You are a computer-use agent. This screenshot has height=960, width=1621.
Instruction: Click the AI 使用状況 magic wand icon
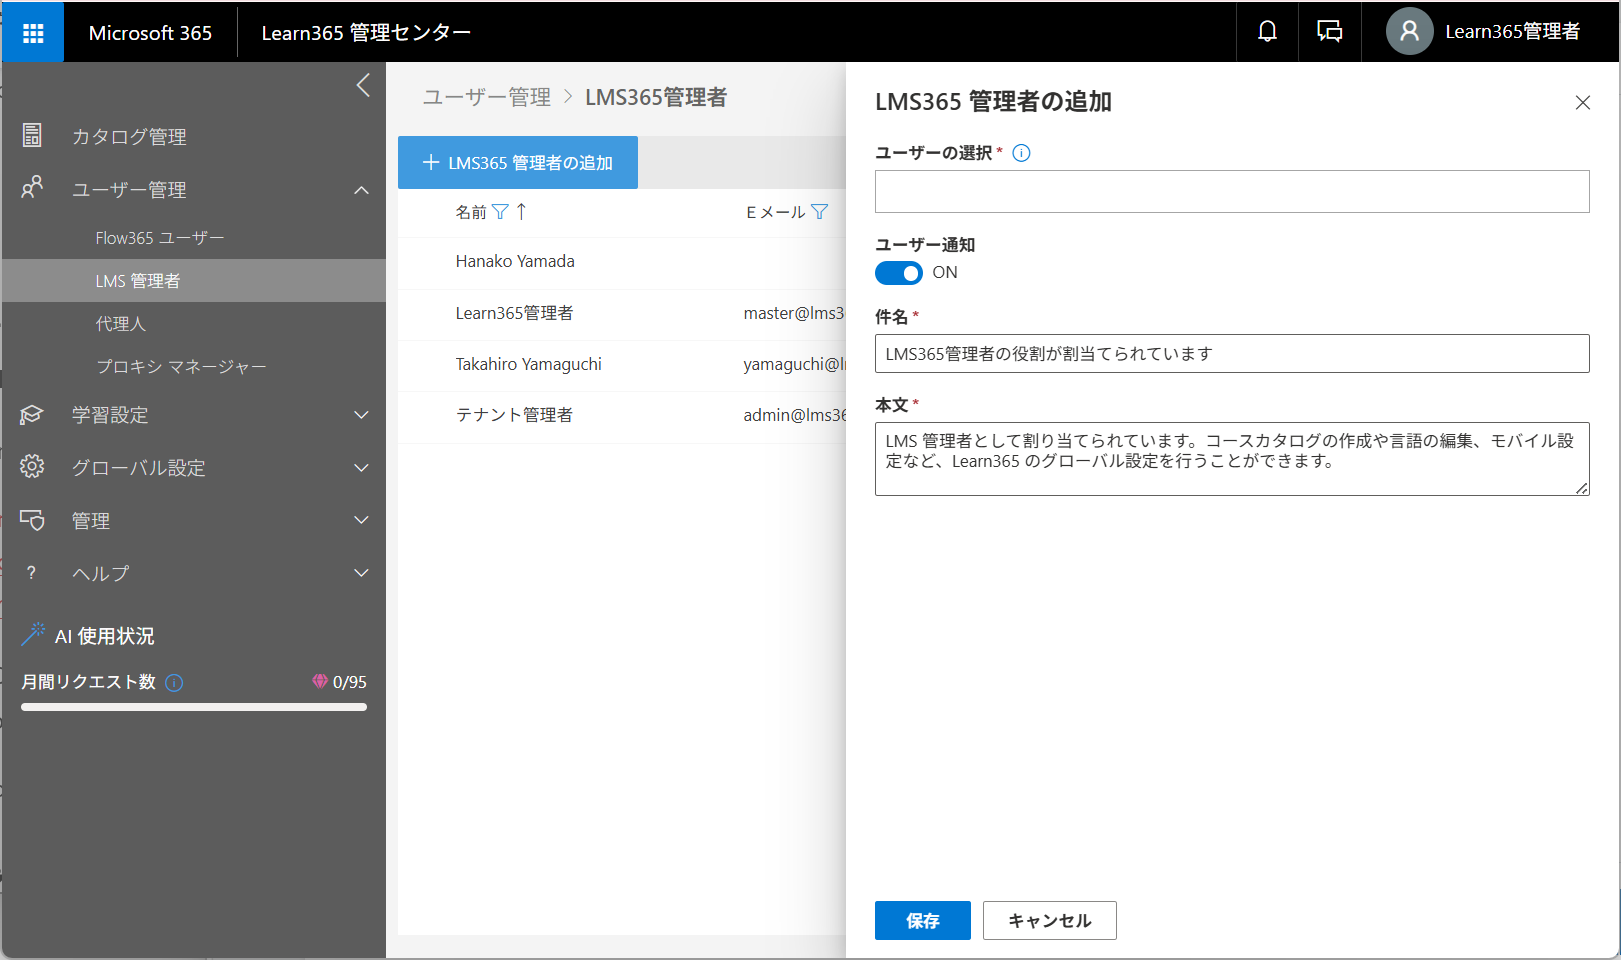coord(33,634)
